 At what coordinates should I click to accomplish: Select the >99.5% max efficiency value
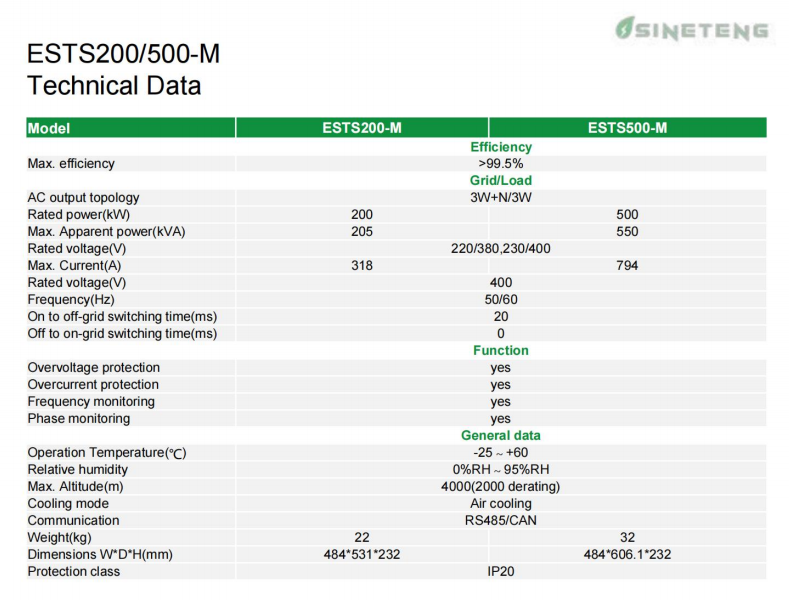pos(501,164)
